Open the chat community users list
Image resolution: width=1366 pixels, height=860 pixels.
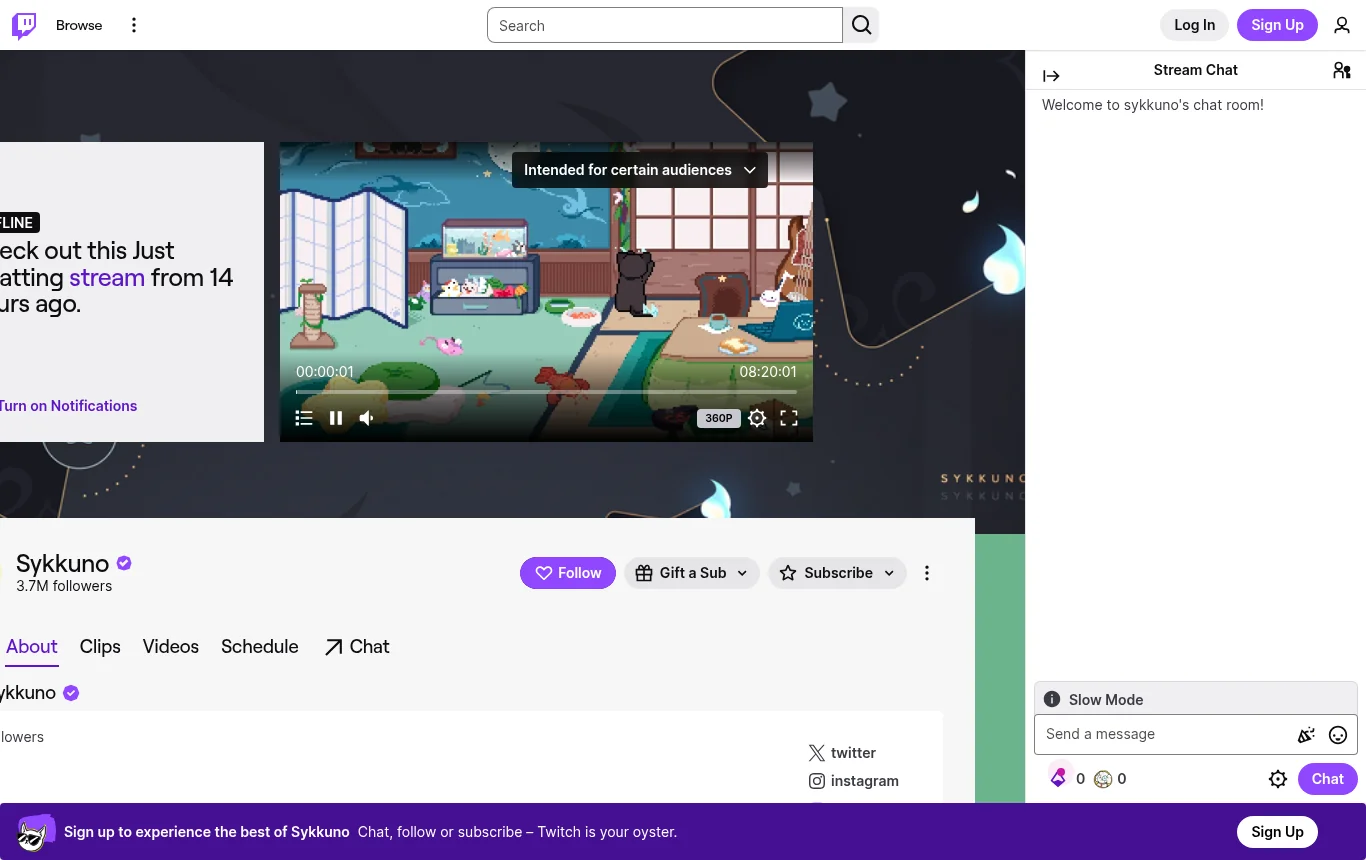click(1342, 70)
